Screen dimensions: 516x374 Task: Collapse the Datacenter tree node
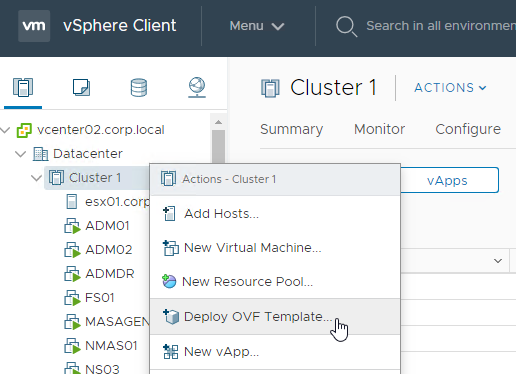coord(20,154)
